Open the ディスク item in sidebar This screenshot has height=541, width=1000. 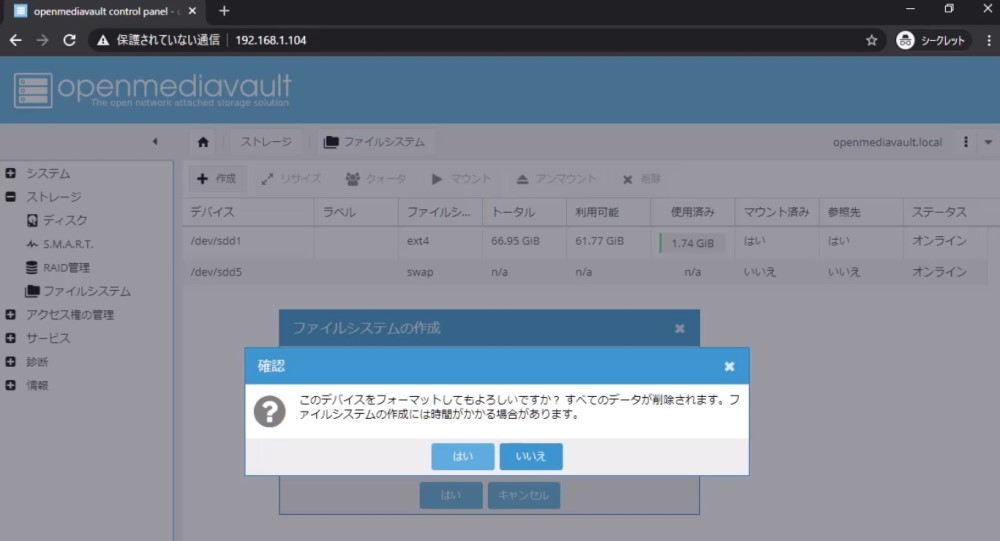point(64,220)
